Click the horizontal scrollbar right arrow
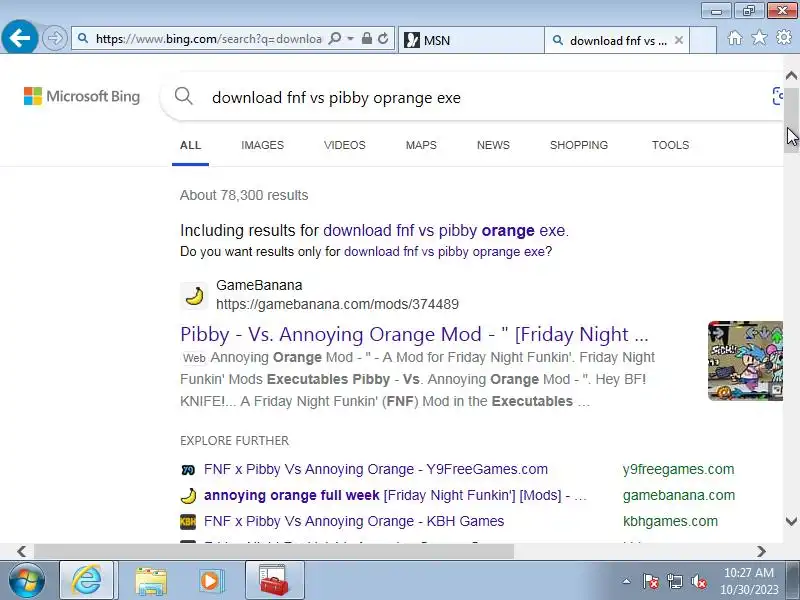This screenshot has height=600, width=800. coord(761,551)
